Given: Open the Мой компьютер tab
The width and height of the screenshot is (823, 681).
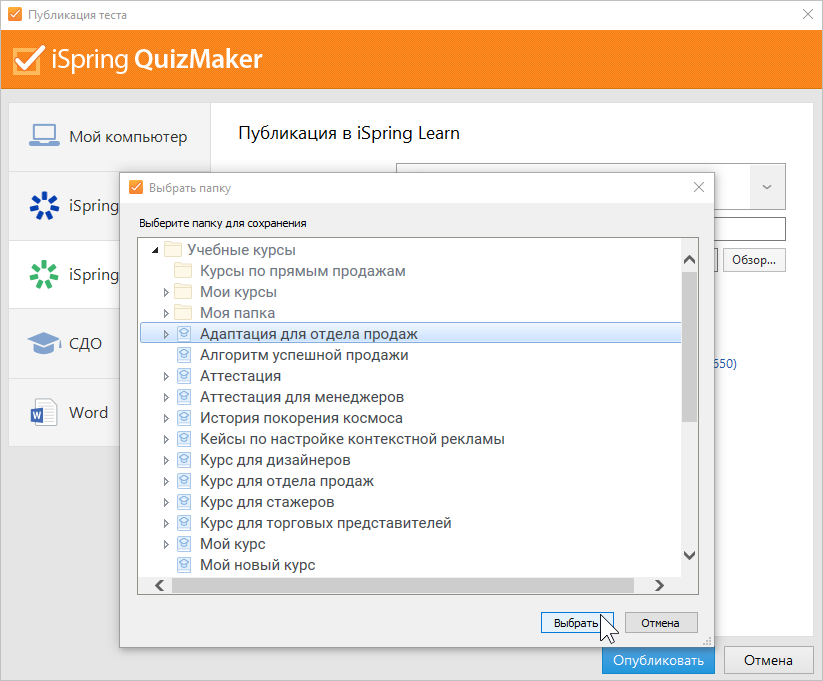Looking at the screenshot, I should pyautogui.click(x=110, y=137).
